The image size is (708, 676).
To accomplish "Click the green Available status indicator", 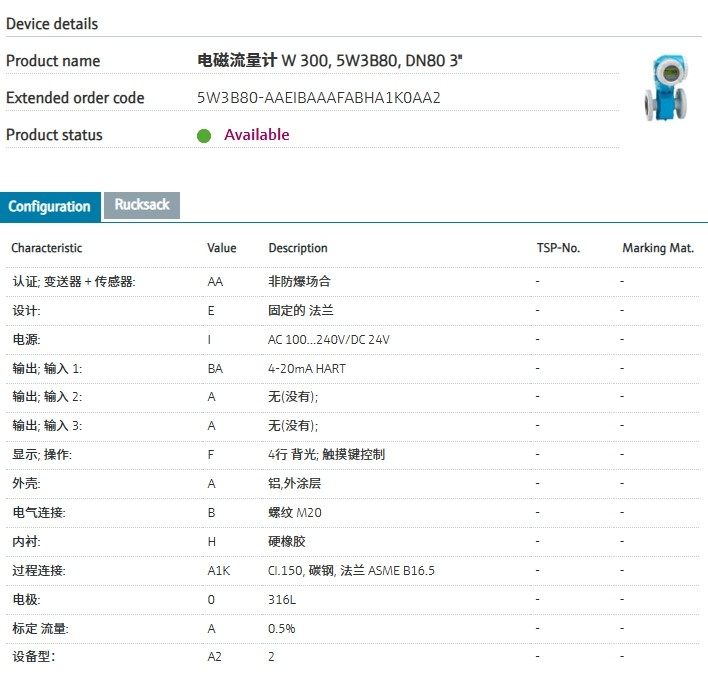I will [204, 136].
